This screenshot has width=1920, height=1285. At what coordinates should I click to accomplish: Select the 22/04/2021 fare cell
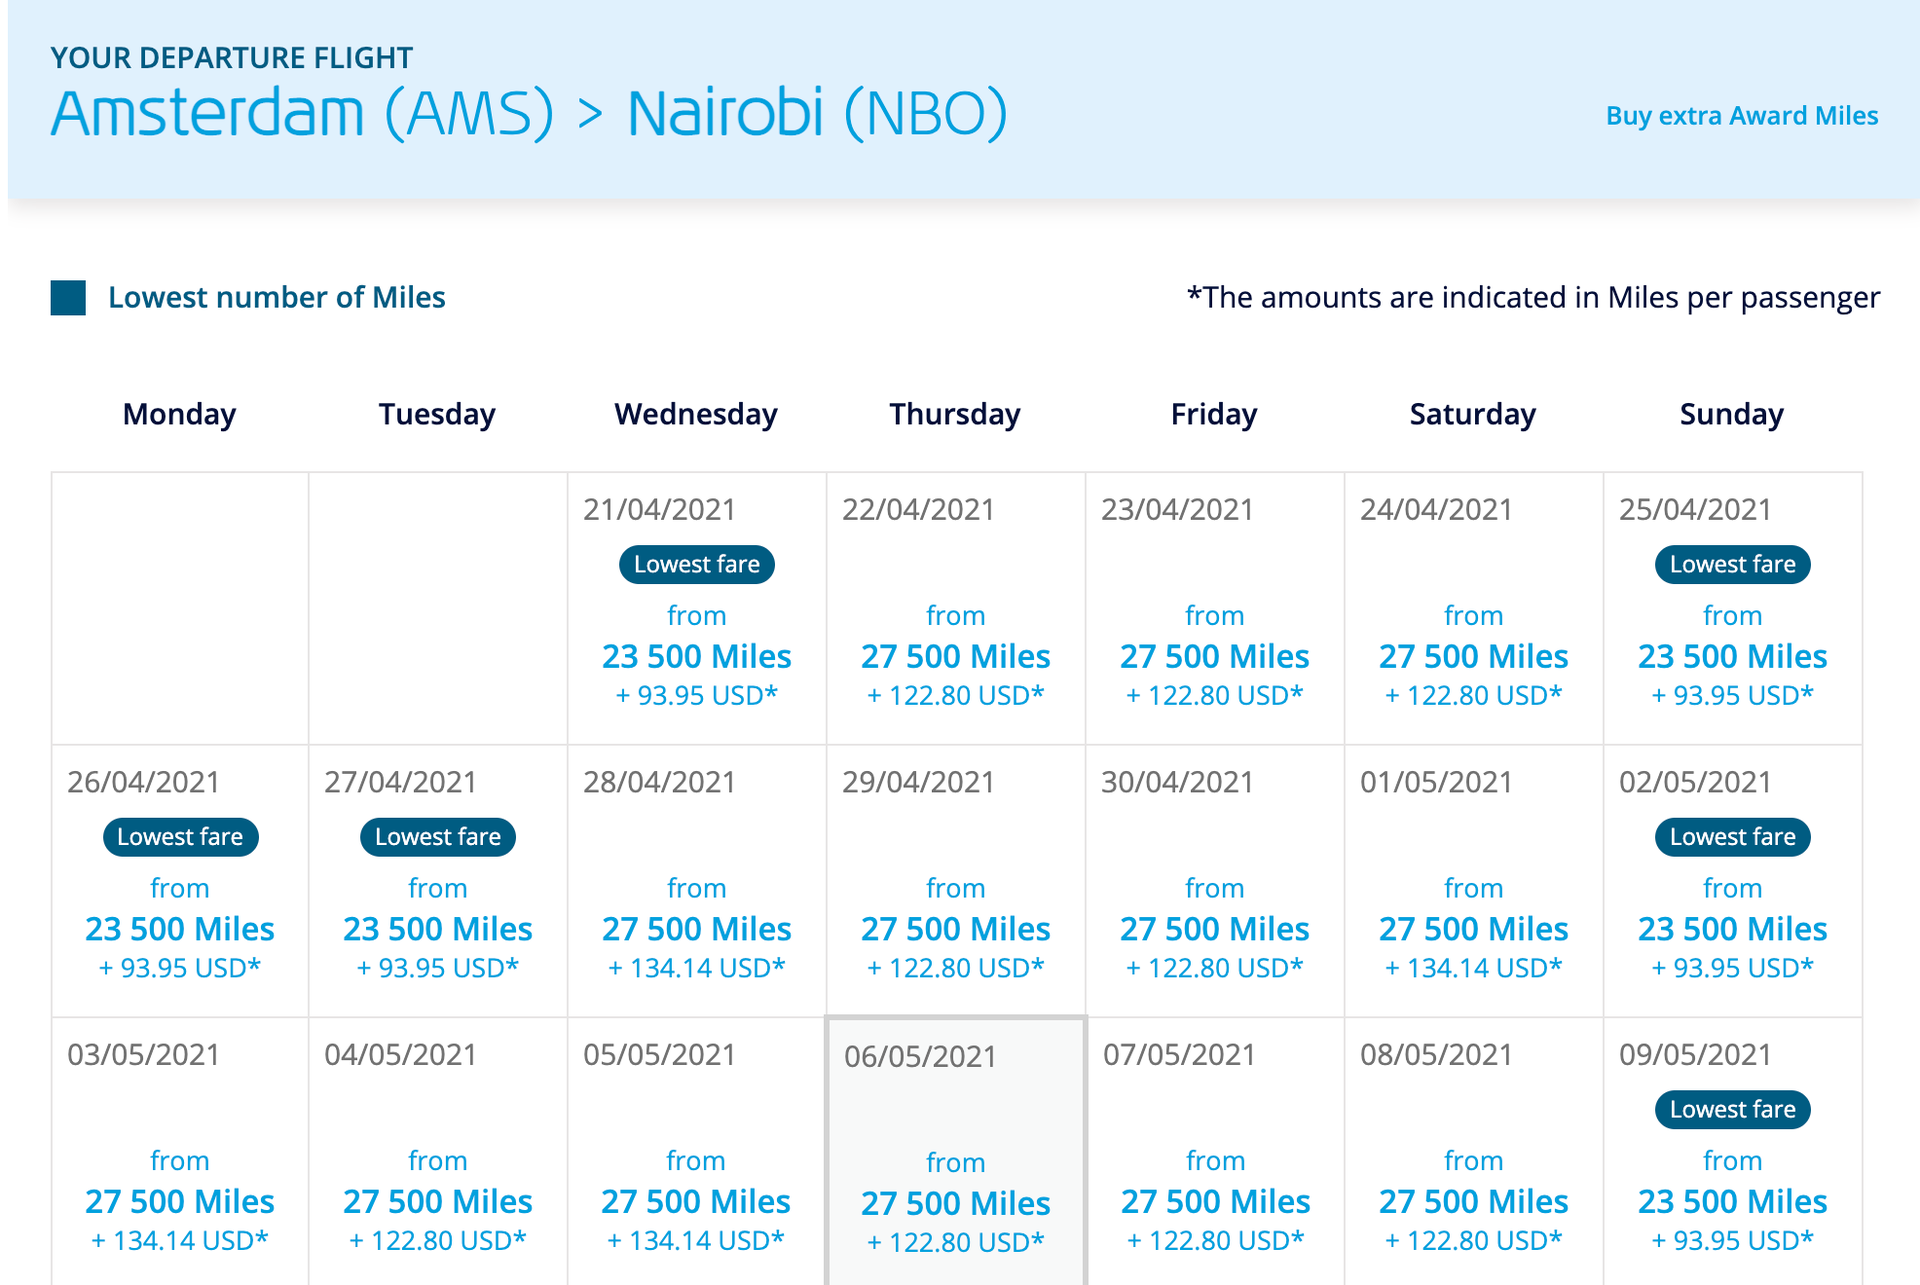coord(955,608)
